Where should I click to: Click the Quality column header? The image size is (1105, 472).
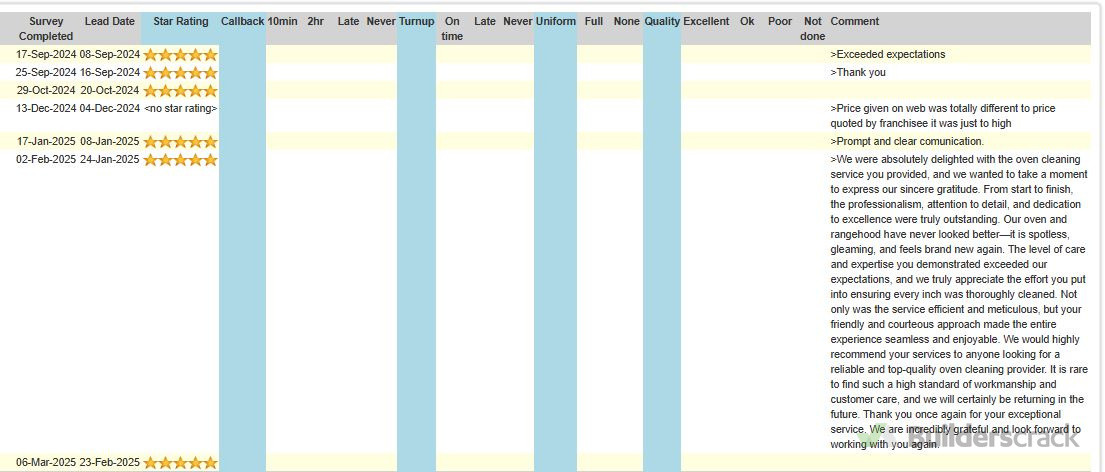point(662,21)
